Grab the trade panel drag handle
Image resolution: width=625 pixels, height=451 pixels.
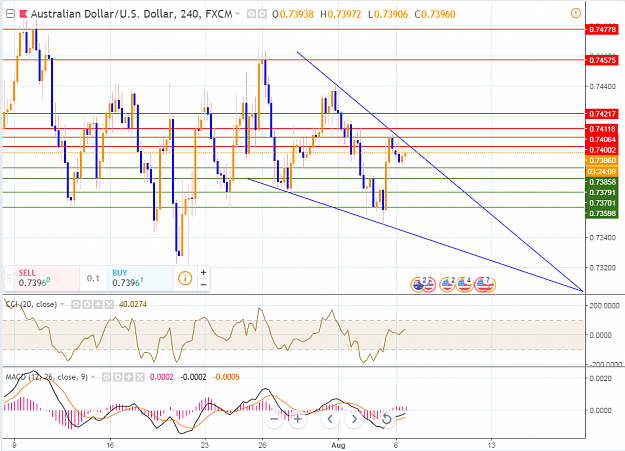pyautogui.click(x=9, y=278)
